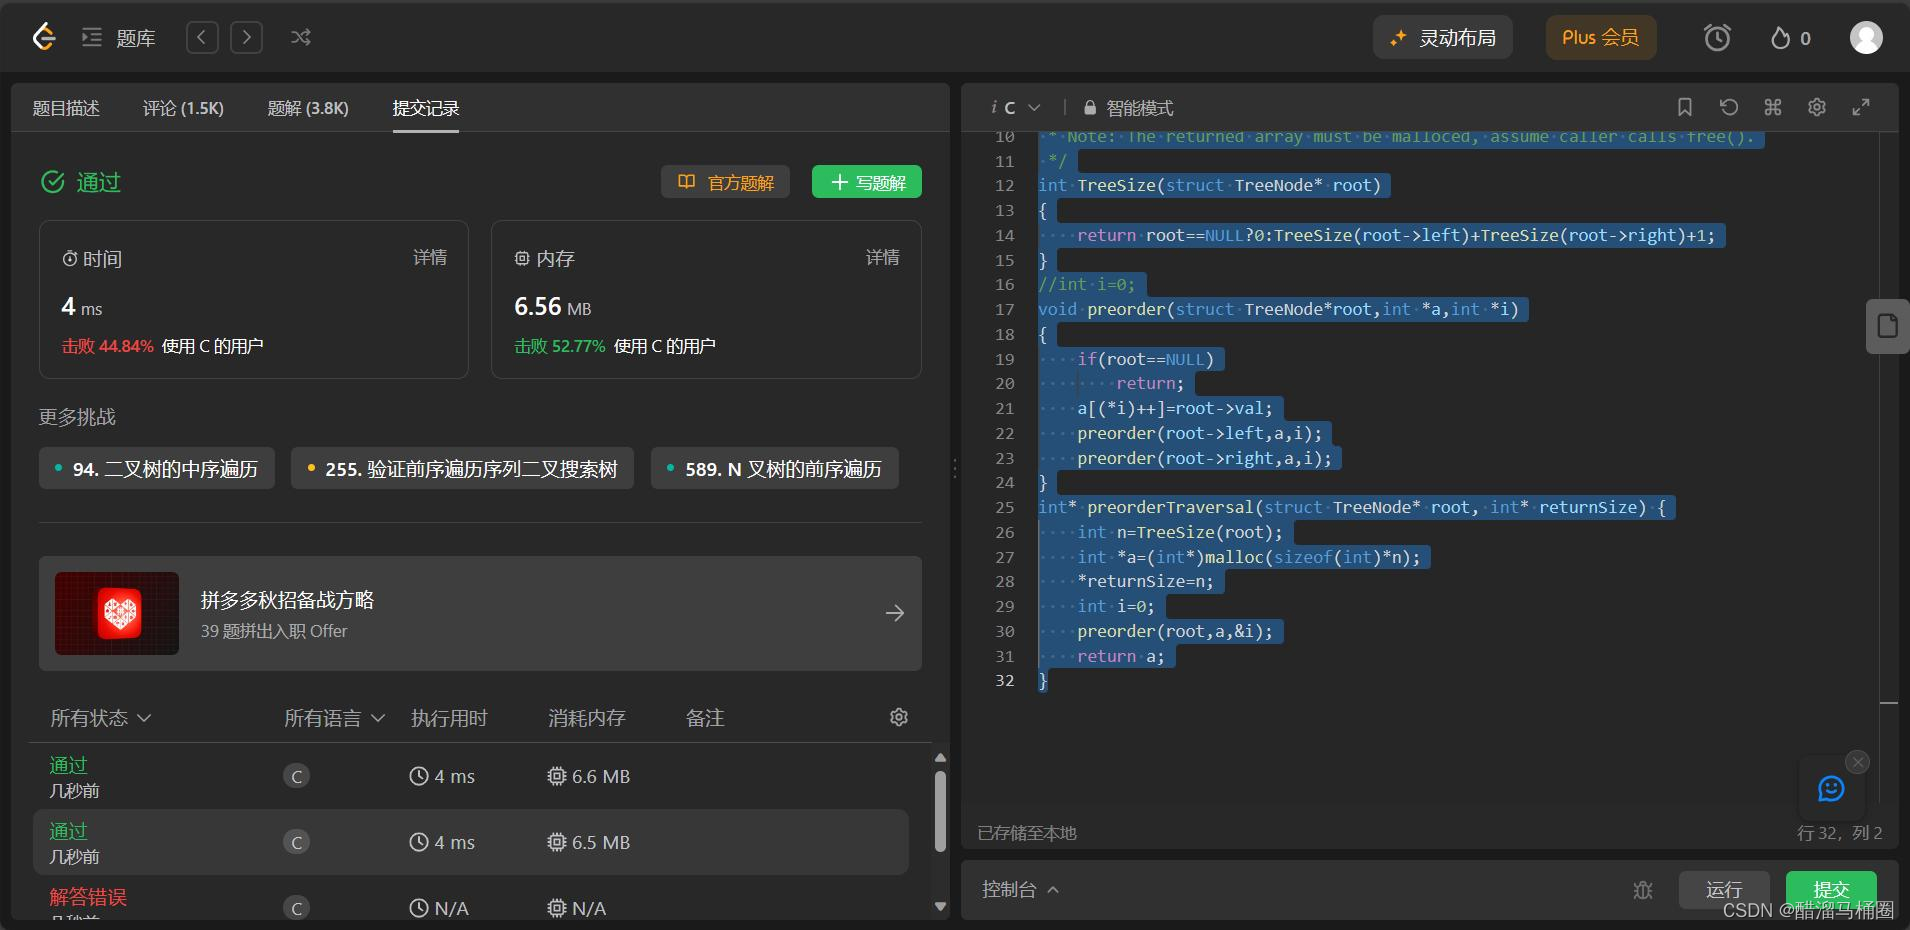The width and height of the screenshot is (1910, 930).
Task: Expand editor to fullscreen
Action: pos(1861,107)
